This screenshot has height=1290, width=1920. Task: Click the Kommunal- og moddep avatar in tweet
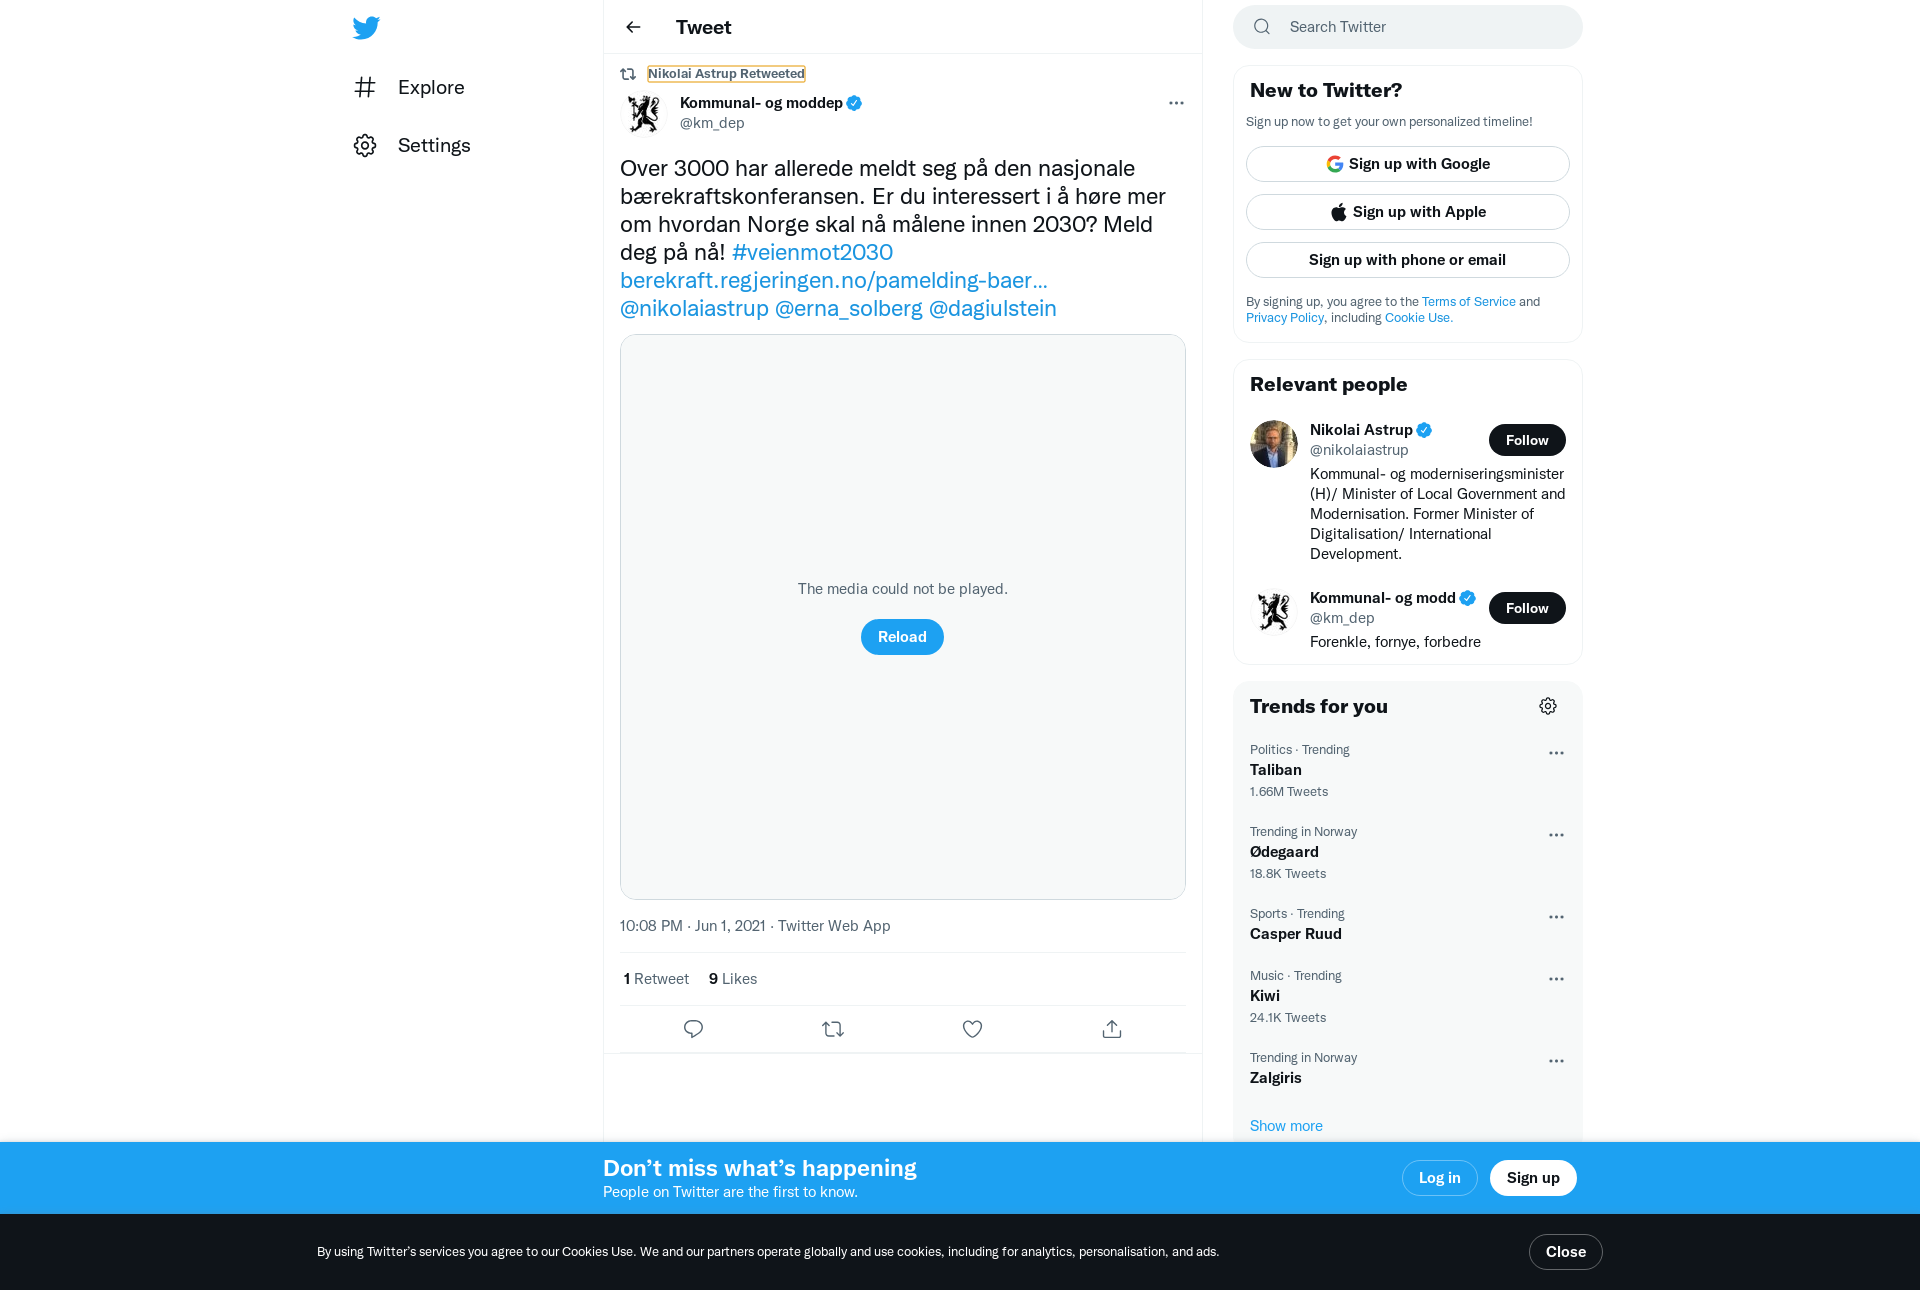point(644,113)
